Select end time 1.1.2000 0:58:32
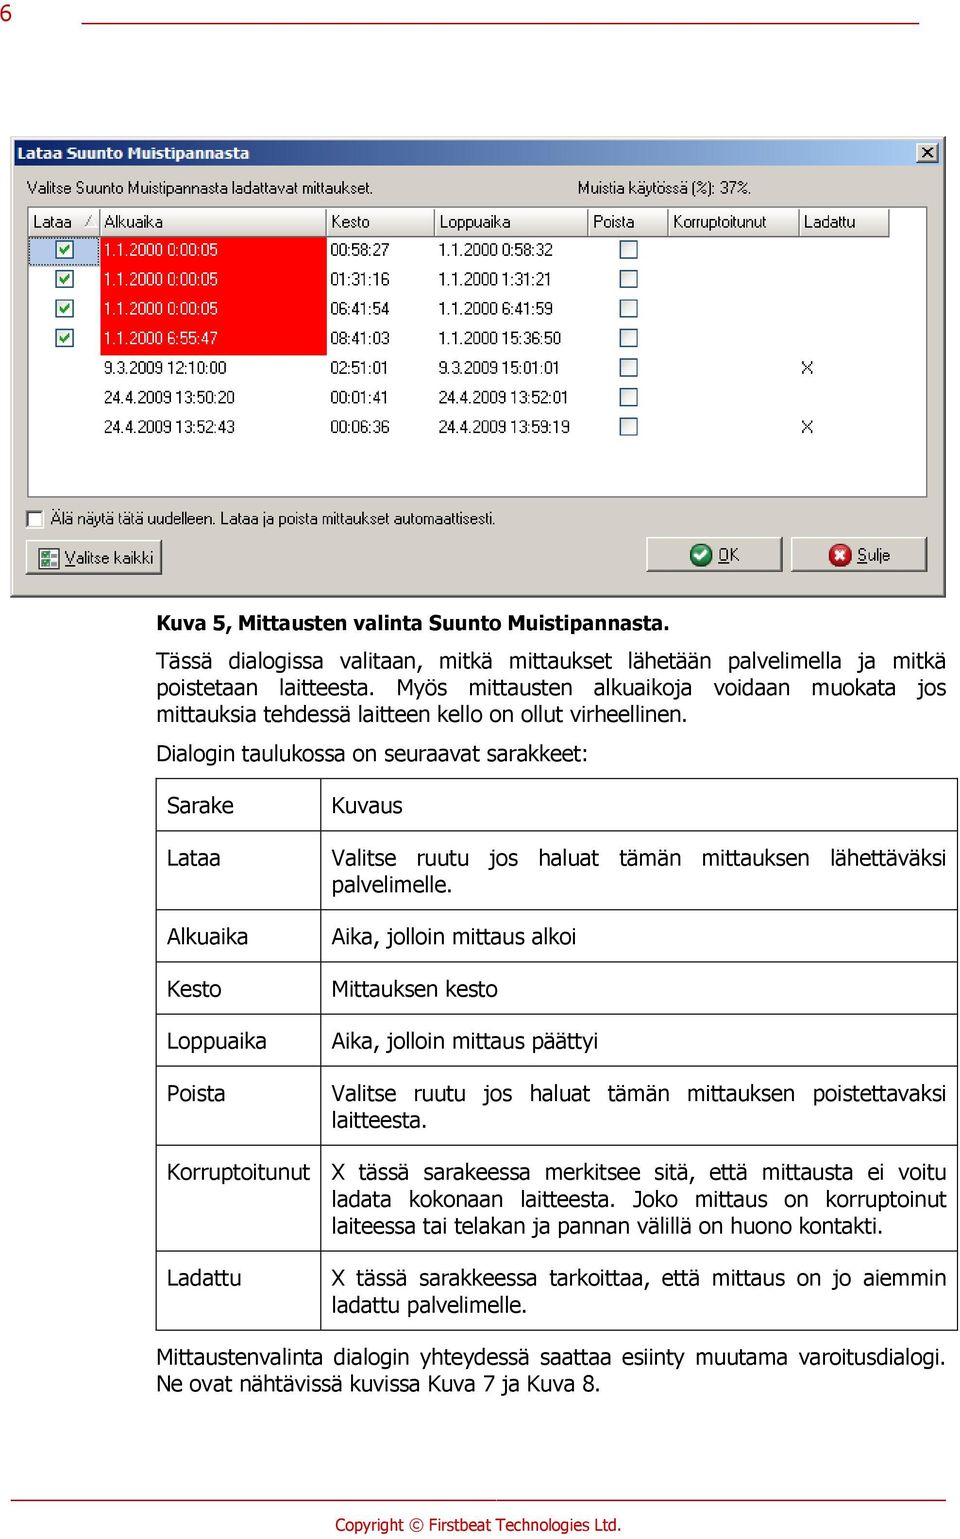This screenshot has width=960, height=1539. click(495, 250)
